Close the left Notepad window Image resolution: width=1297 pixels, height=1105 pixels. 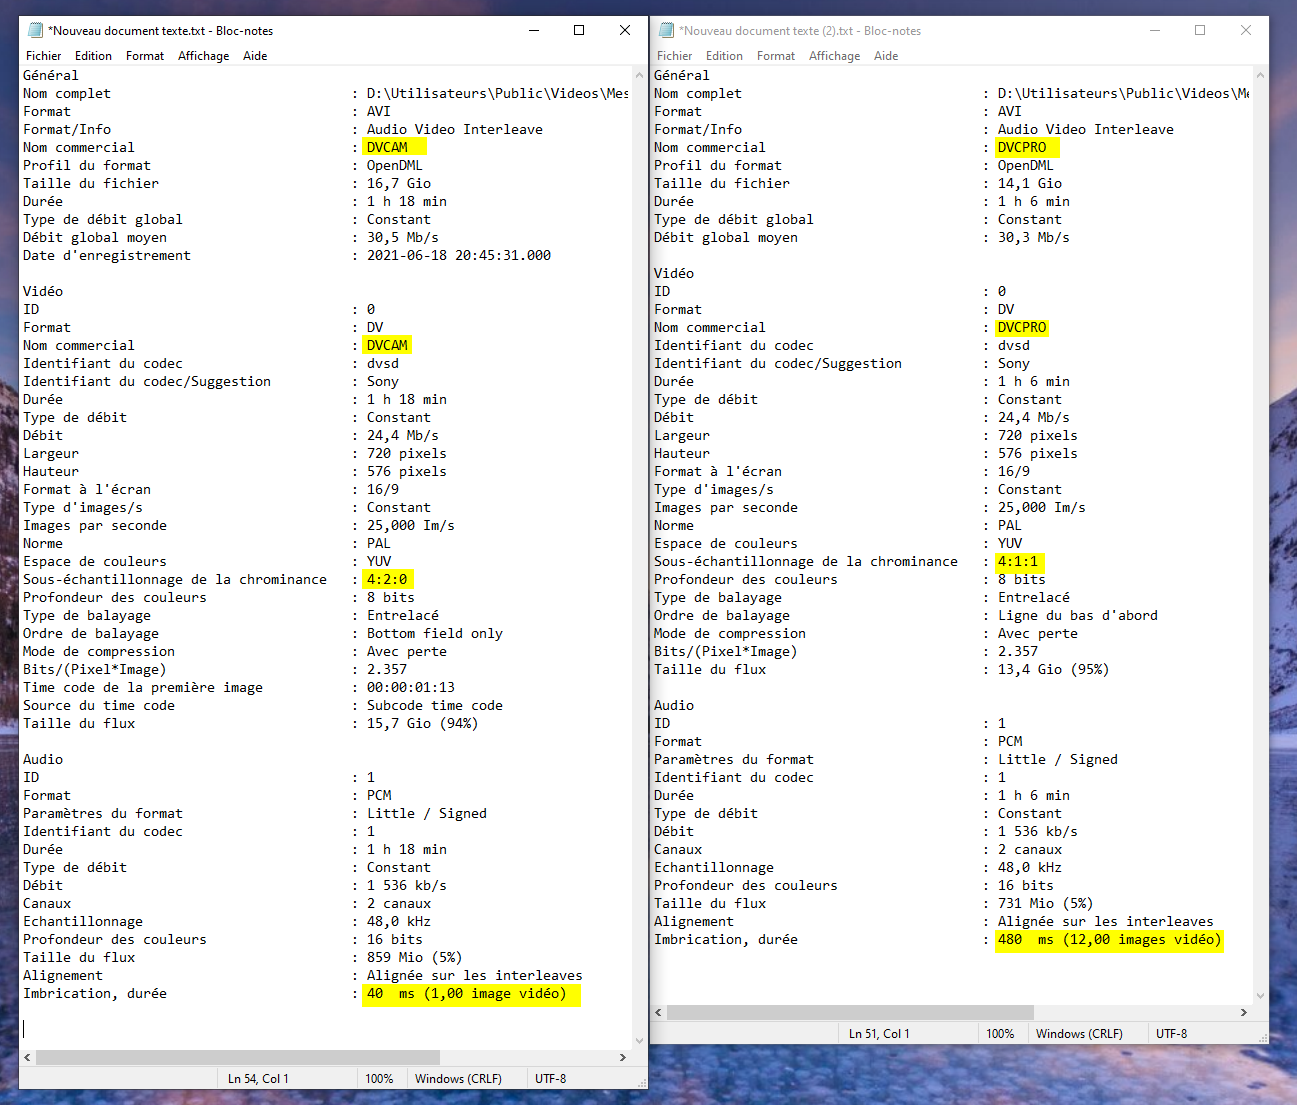coord(625,30)
